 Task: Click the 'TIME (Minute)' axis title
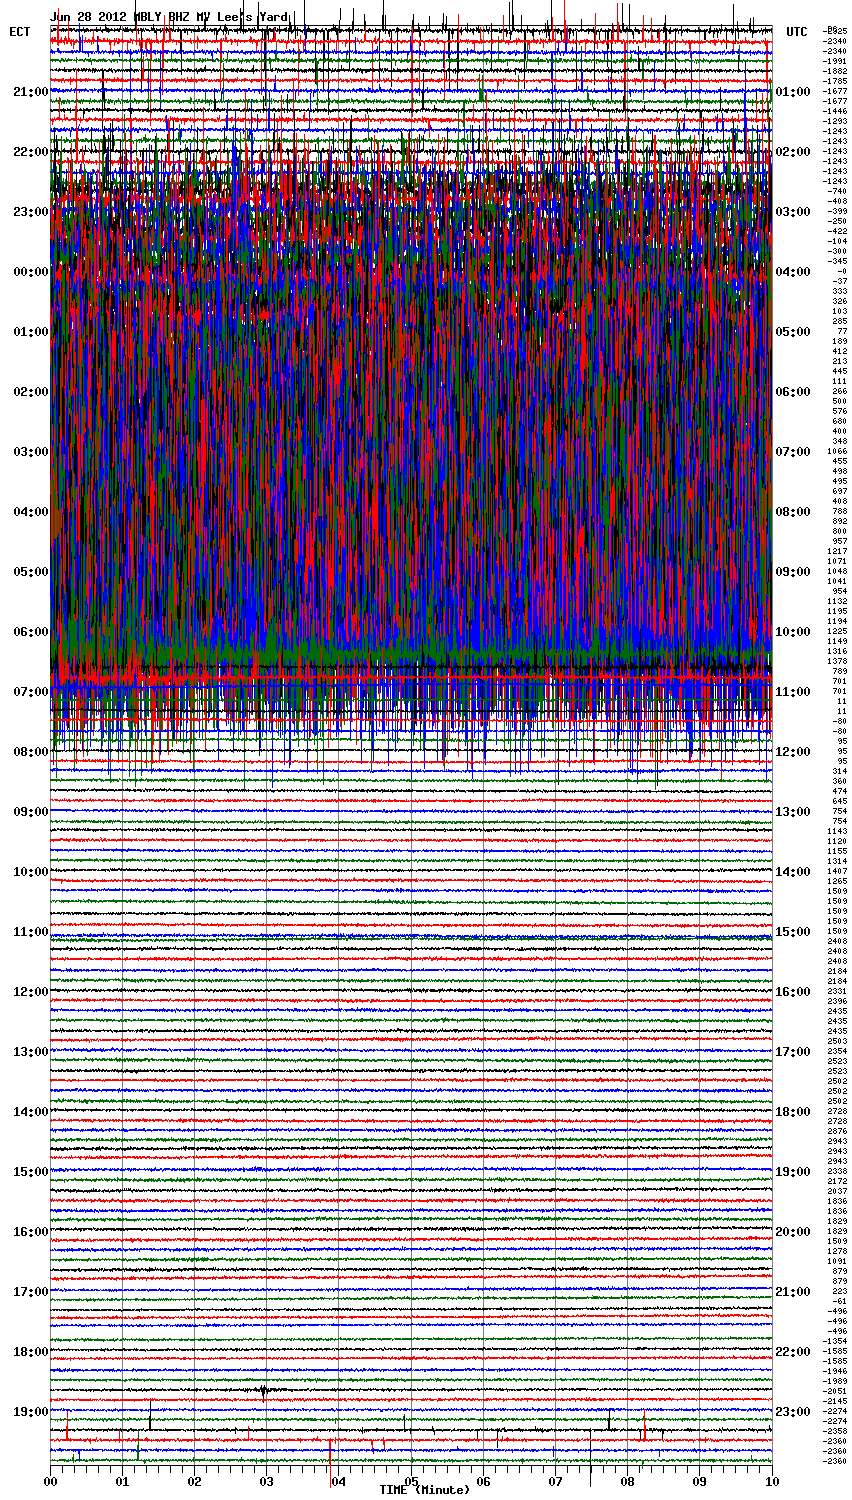(x=424, y=1490)
